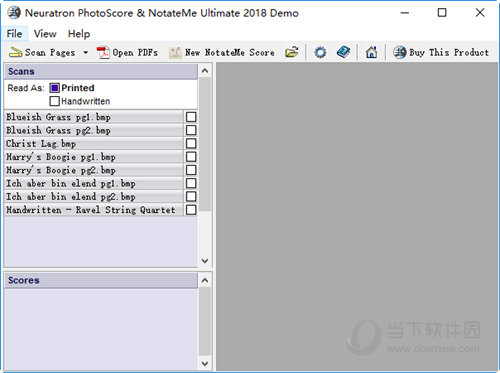This screenshot has height=373, width=500.
Task: Click the Open PDFs icon
Action: pyautogui.click(x=103, y=52)
